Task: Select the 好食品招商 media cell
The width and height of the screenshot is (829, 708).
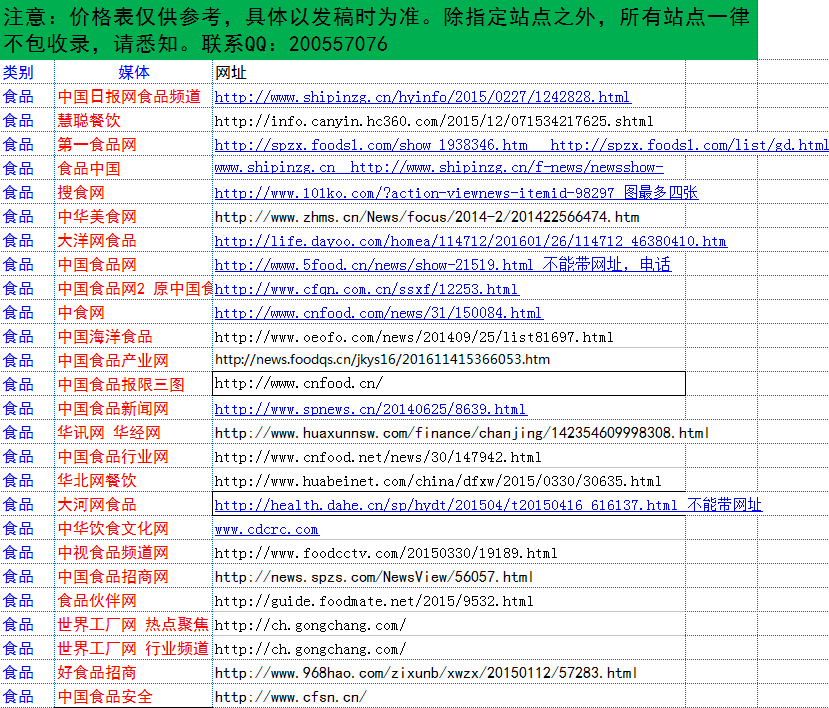Action: (x=133, y=673)
